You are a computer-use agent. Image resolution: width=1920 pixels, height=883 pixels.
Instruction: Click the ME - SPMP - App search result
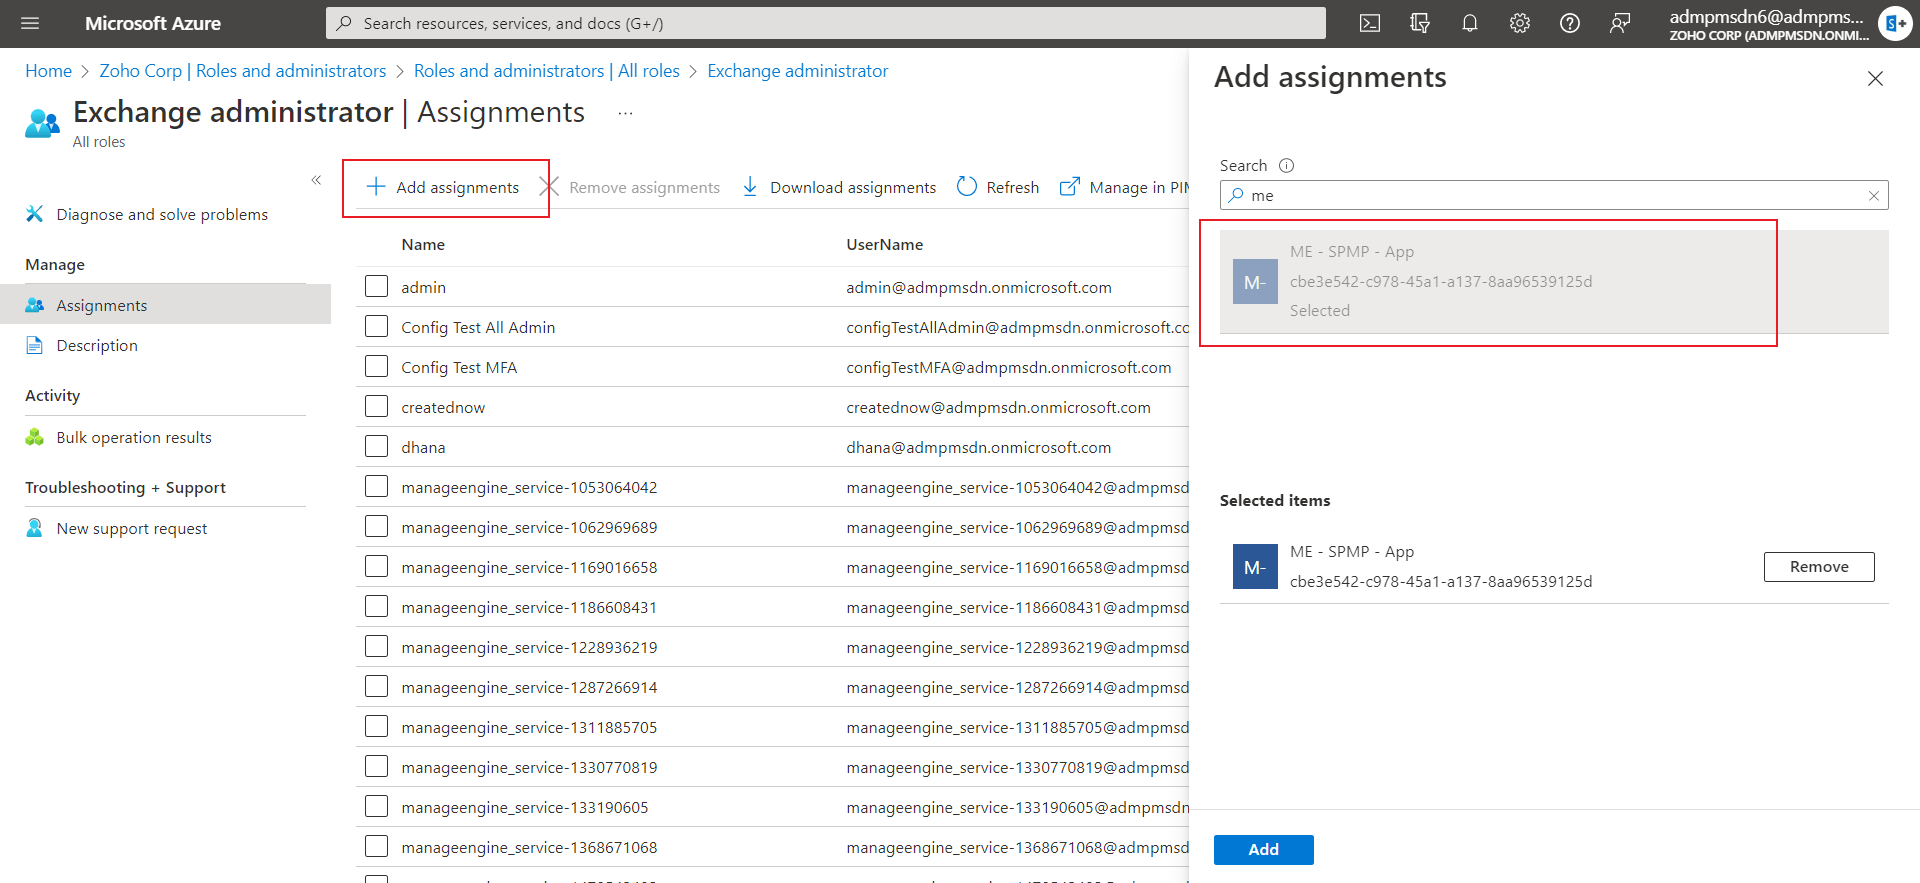coord(1554,282)
